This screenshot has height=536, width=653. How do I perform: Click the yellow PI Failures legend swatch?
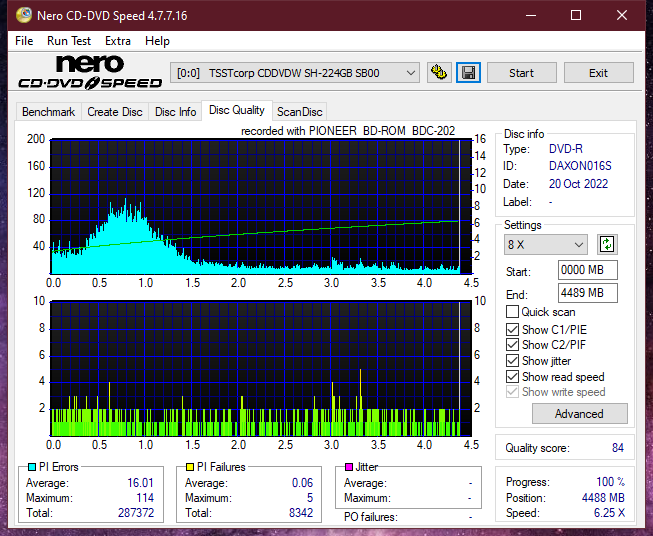(x=190, y=467)
